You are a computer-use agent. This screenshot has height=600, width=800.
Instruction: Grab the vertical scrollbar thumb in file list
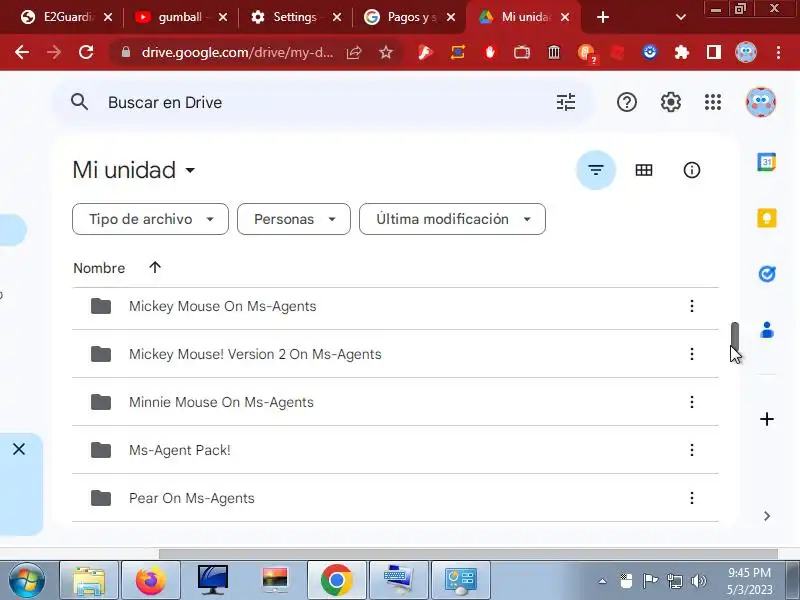click(734, 335)
